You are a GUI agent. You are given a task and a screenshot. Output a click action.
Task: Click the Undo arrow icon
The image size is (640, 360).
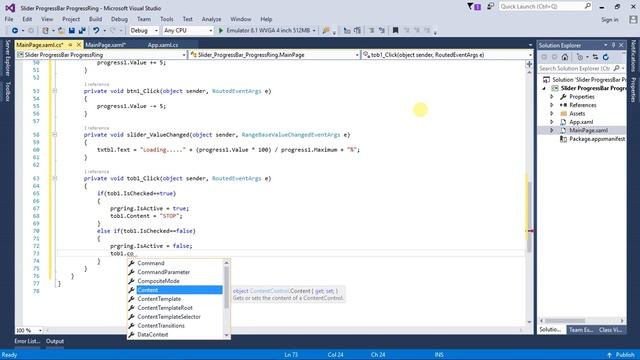96,31
